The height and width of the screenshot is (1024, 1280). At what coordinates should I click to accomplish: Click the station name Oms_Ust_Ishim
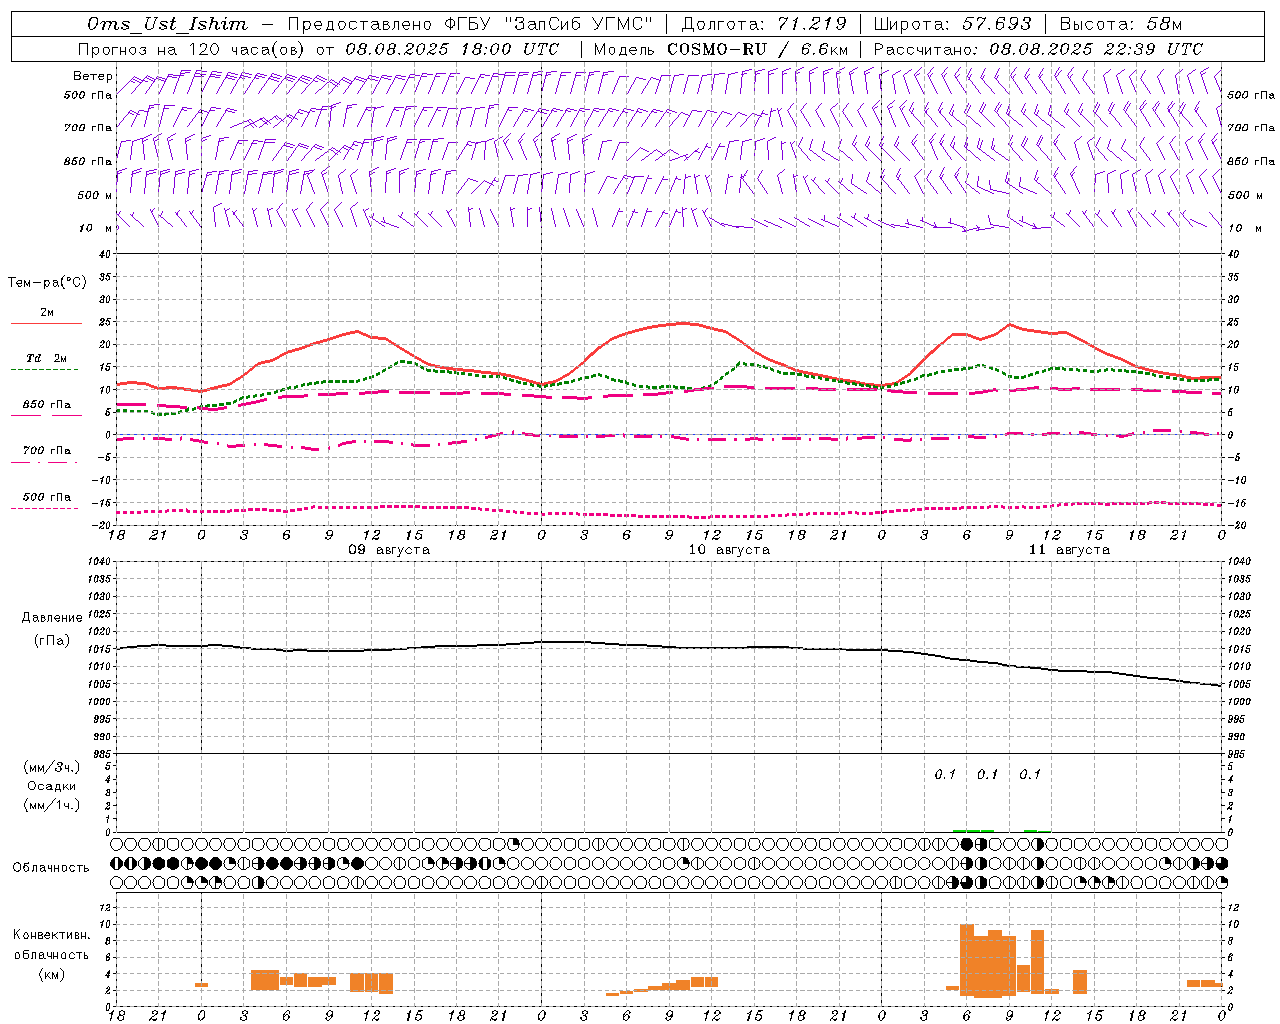pos(166,24)
